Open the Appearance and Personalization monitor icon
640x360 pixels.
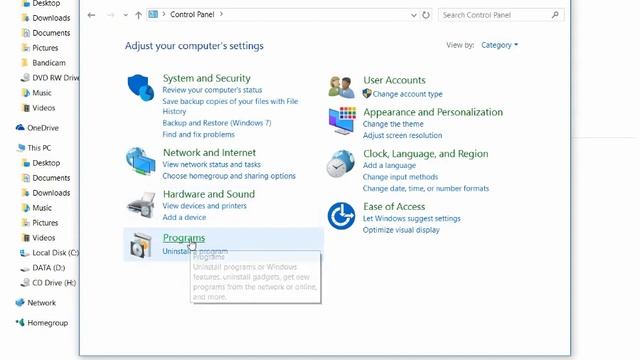[x=342, y=120]
